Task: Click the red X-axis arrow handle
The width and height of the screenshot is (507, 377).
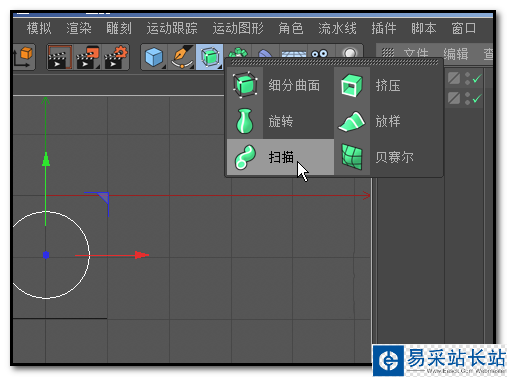Action: (x=142, y=255)
